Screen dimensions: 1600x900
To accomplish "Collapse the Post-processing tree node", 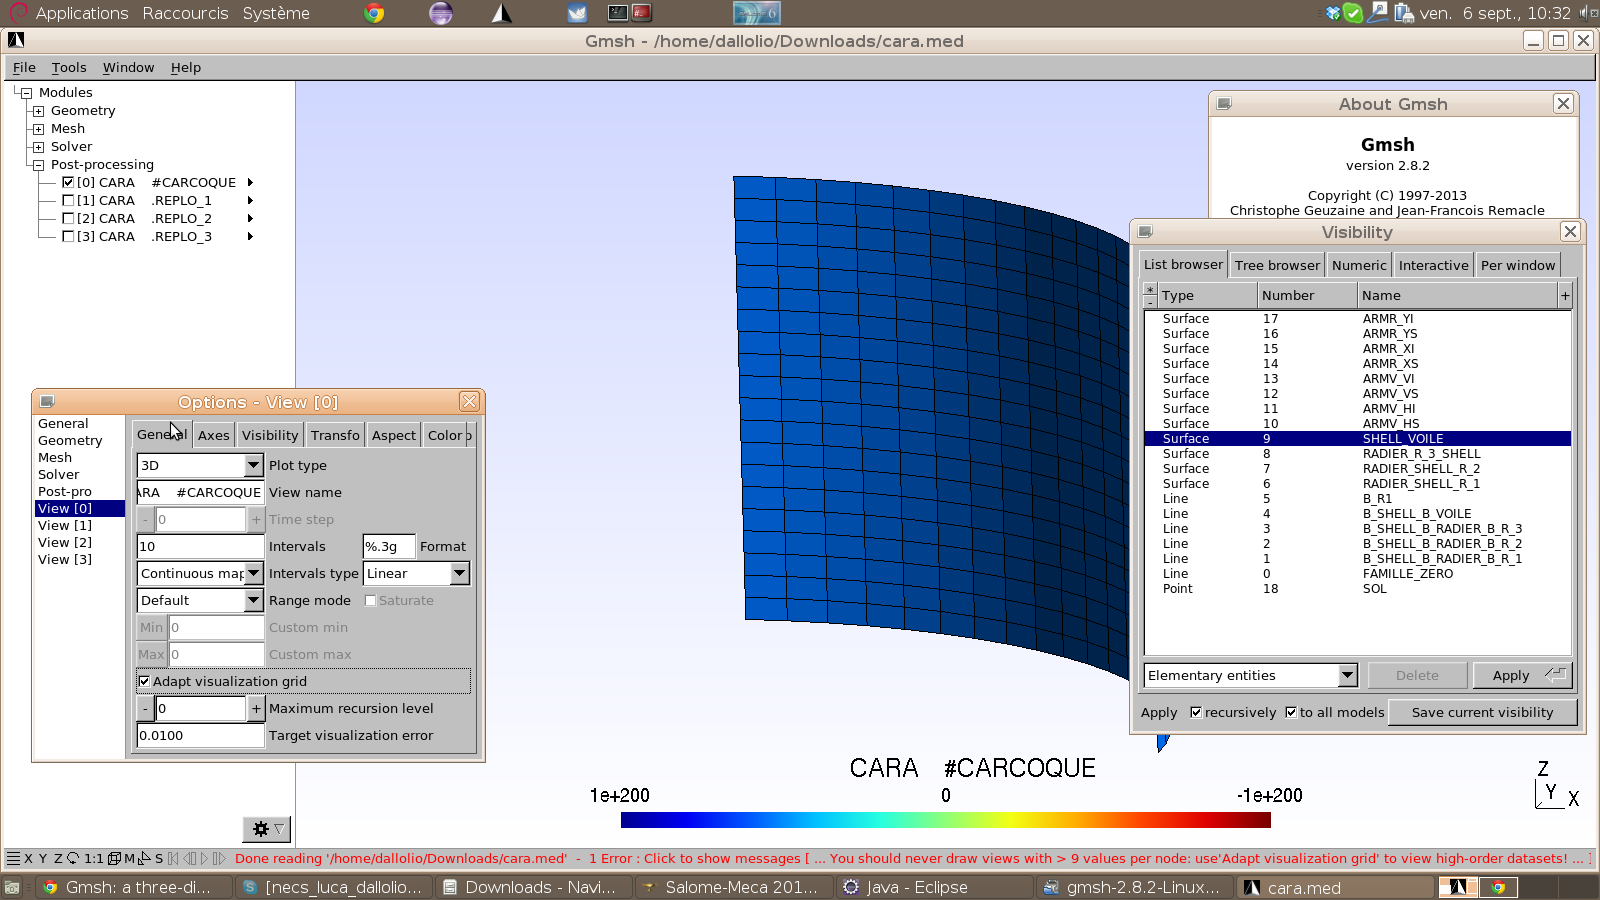I will pos(38,165).
